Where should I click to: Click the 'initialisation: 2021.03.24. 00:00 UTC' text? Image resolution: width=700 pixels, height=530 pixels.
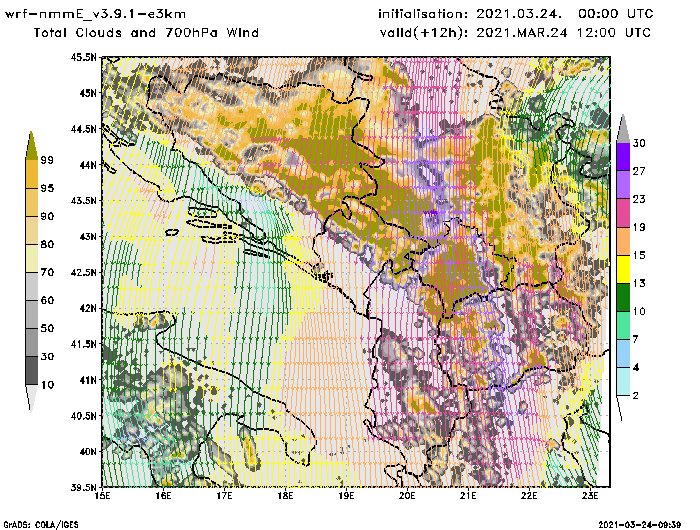516,14
